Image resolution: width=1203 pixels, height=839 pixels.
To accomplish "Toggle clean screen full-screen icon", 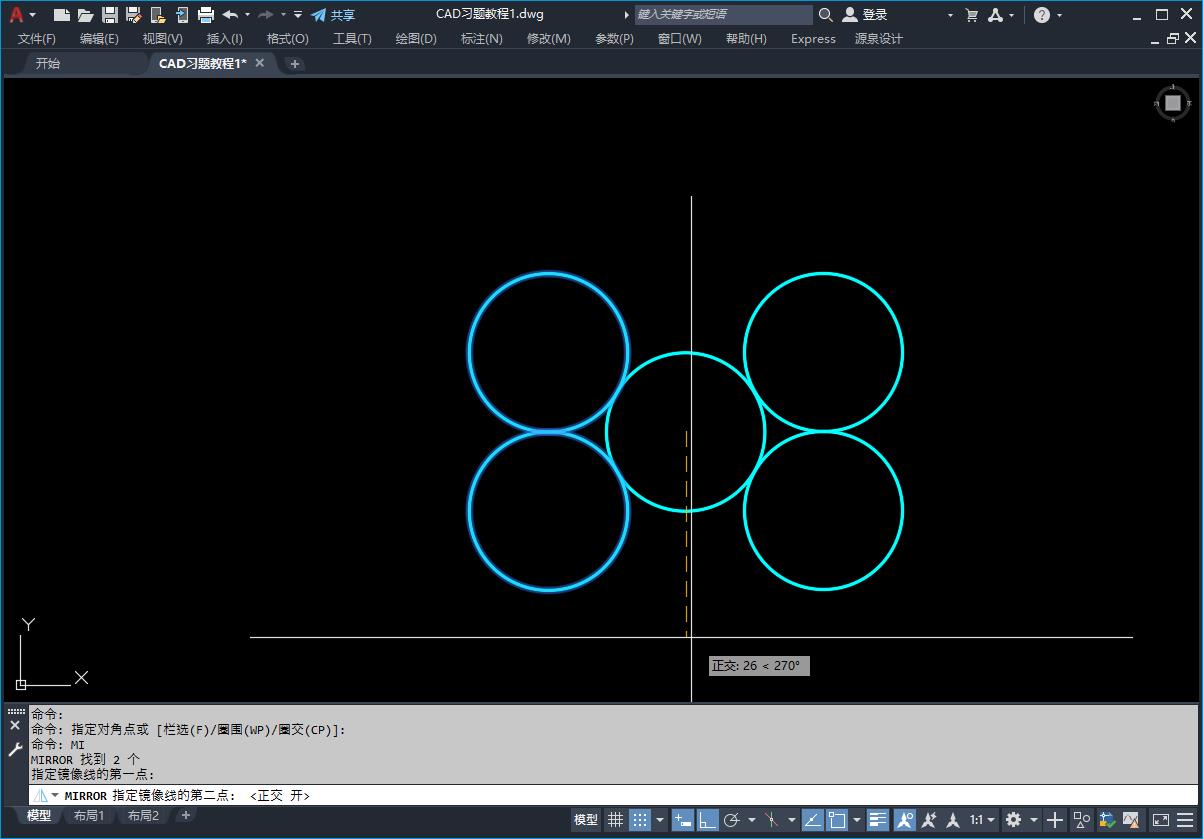I will tap(1160, 820).
